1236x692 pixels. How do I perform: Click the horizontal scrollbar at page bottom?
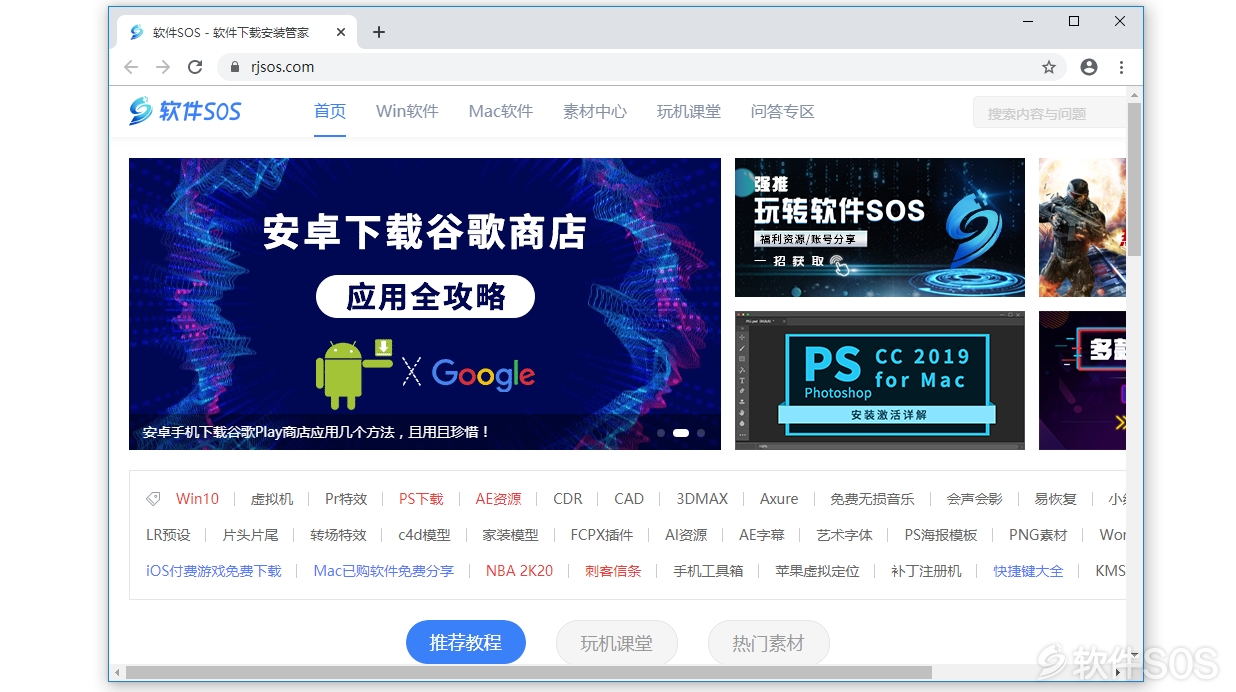pos(528,672)
